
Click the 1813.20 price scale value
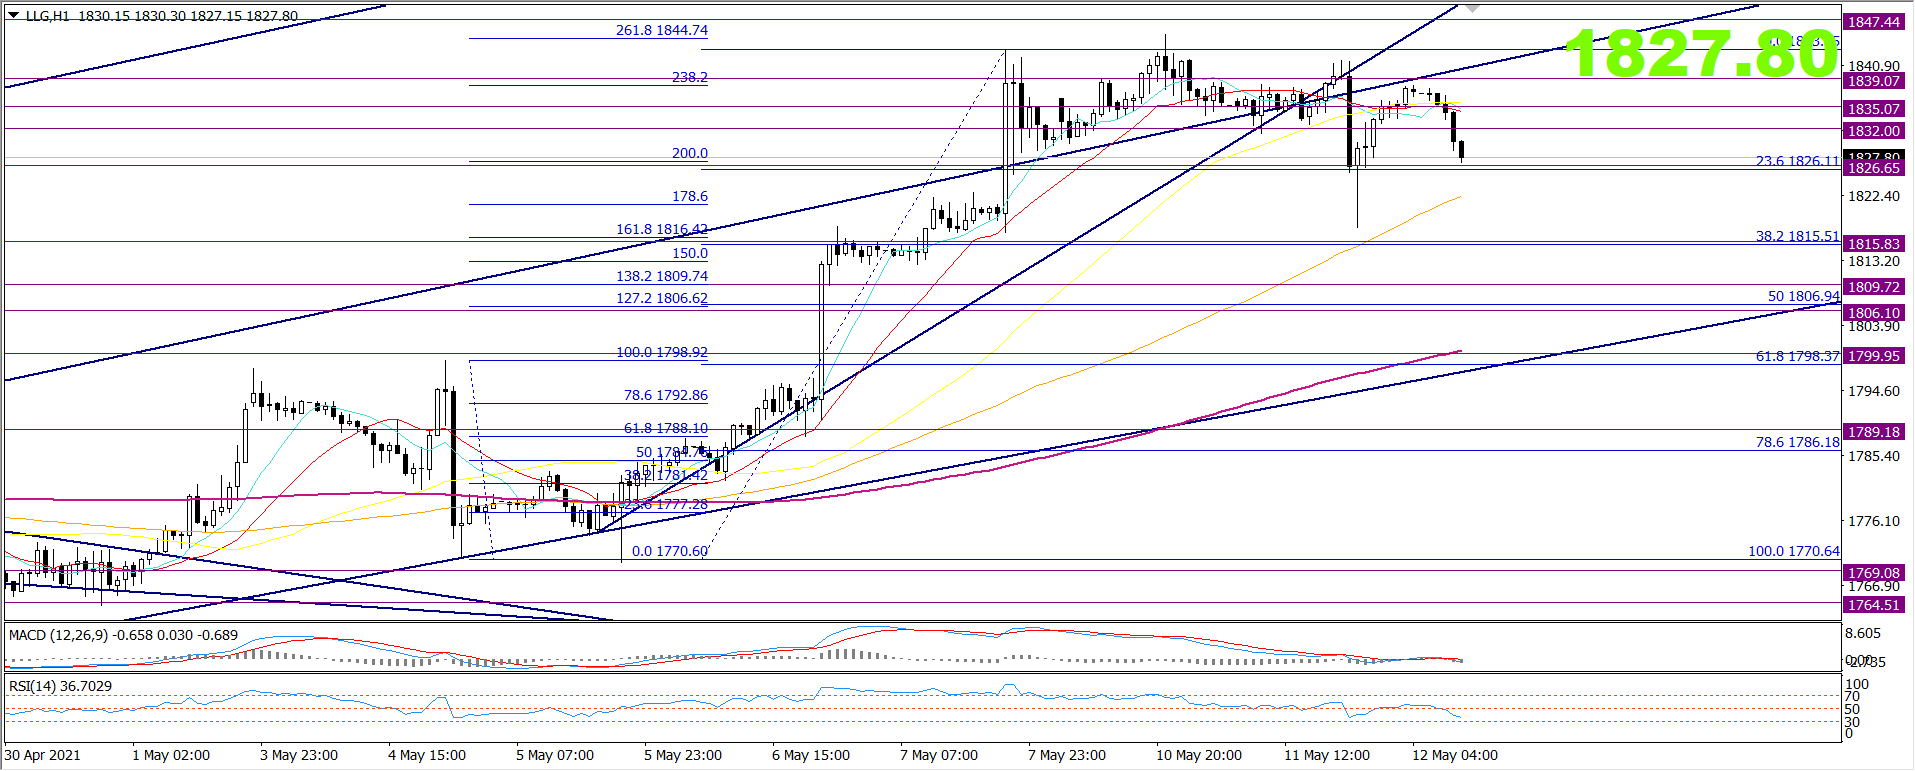point(1874,261)
